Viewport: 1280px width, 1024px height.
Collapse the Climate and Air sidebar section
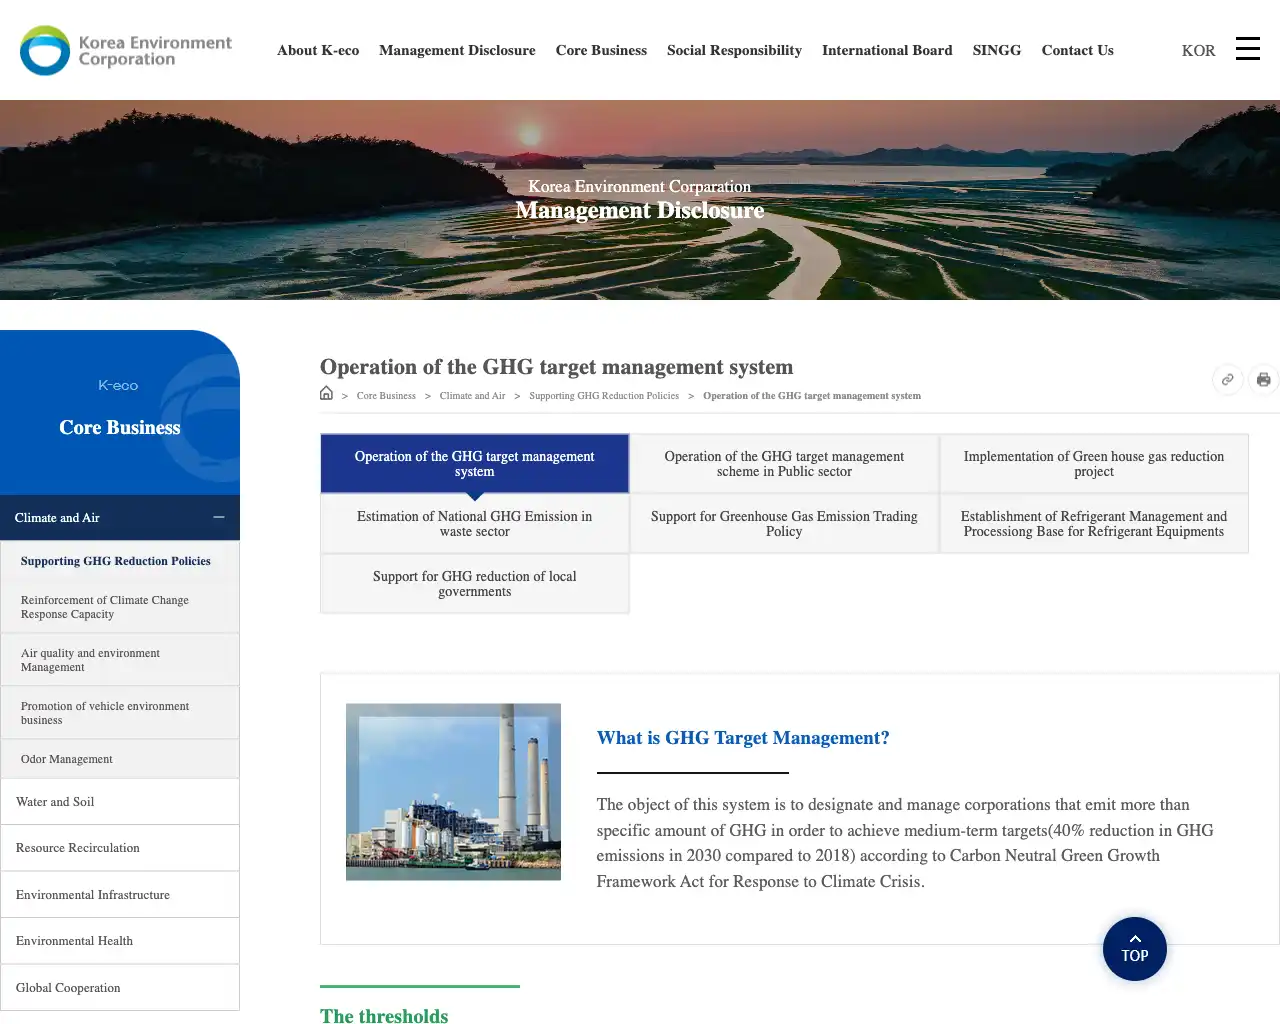click(x=218, y=517)
